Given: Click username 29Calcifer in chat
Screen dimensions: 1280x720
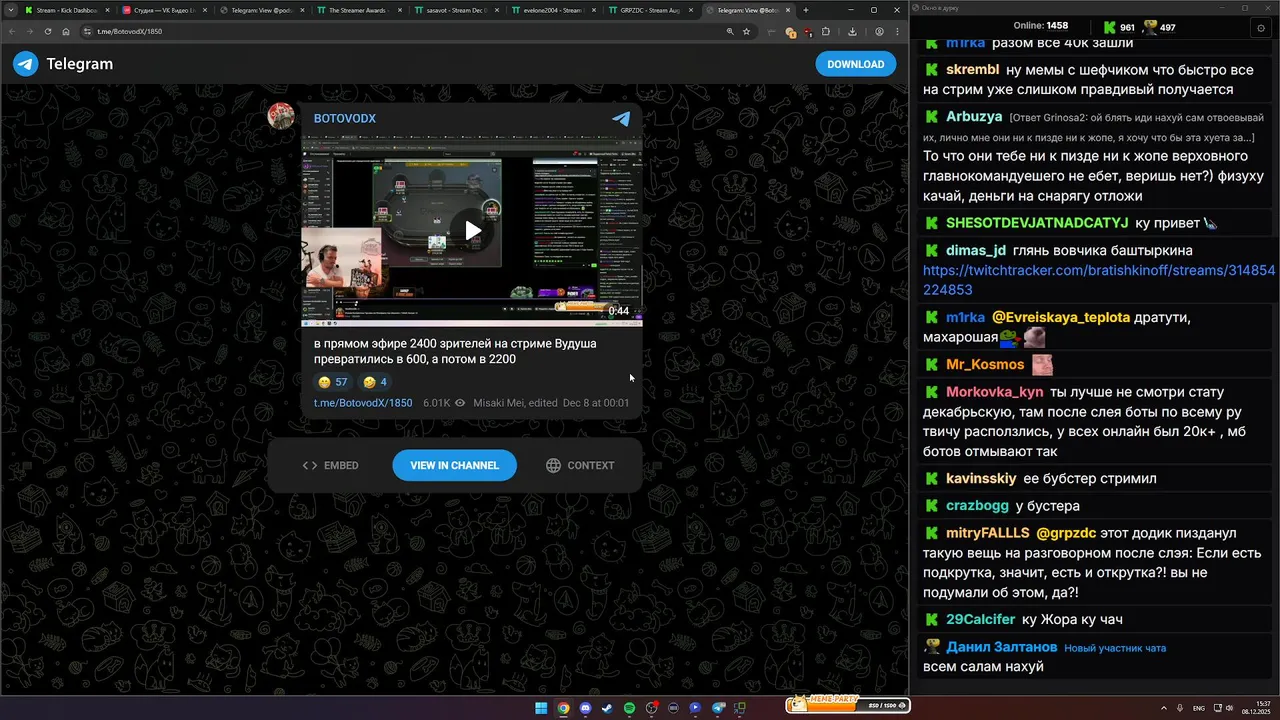Looking at the screenshot, I should point(980,620).
